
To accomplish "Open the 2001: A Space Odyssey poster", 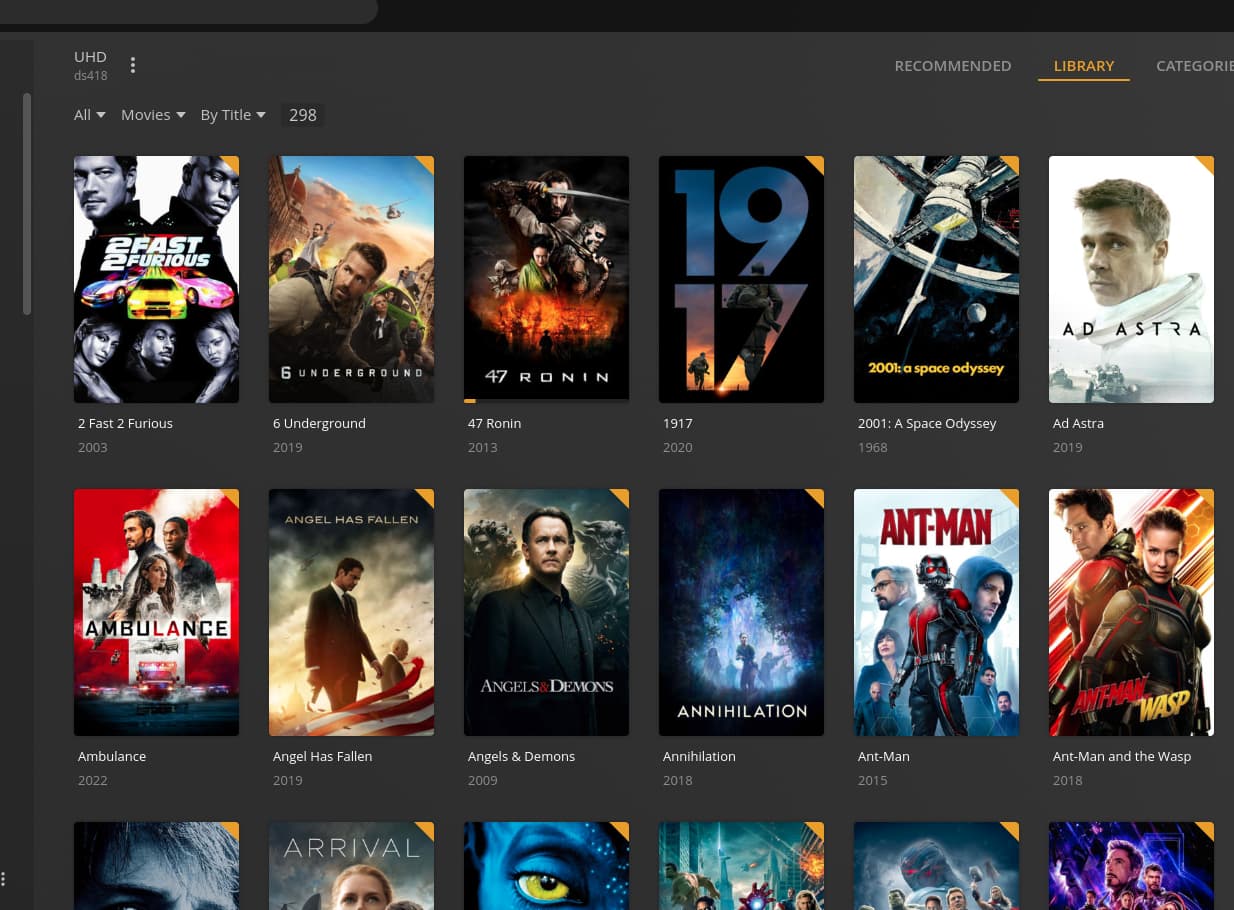I will tap(936, 279).
